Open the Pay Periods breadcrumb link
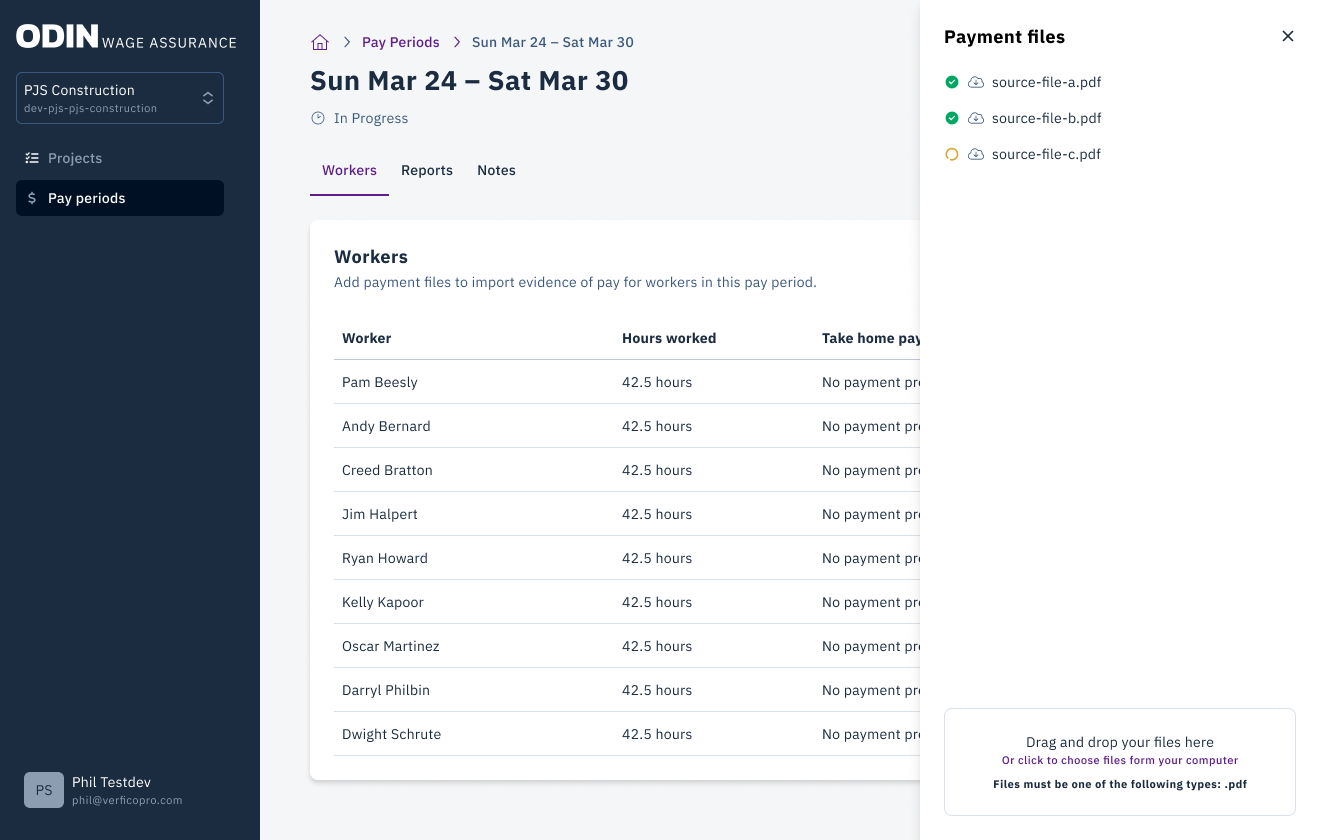Viewport: 1320px width, 840px height. pyautogui.click(x=401, y=42)
